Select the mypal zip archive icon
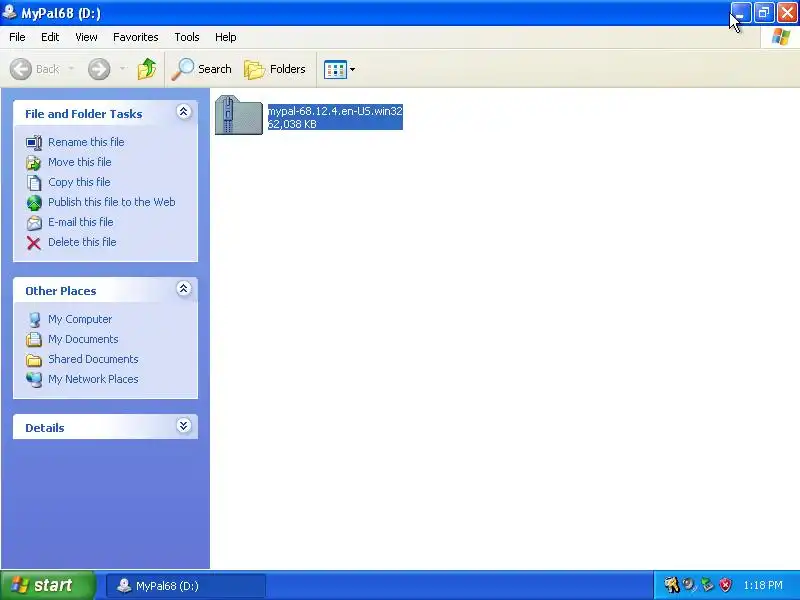Viewport: 800px width, 600px height. coord(239,115)
